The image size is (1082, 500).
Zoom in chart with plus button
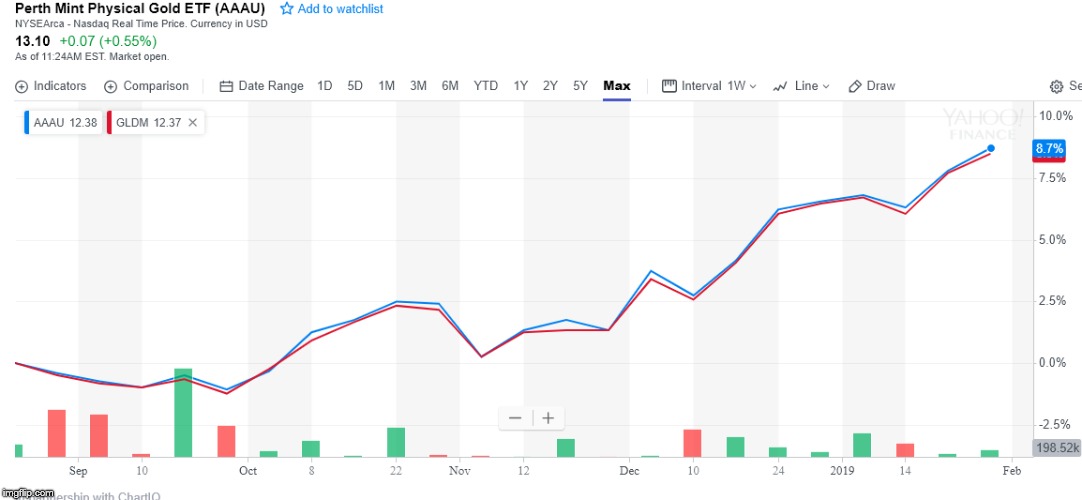(x=548, y=418)
